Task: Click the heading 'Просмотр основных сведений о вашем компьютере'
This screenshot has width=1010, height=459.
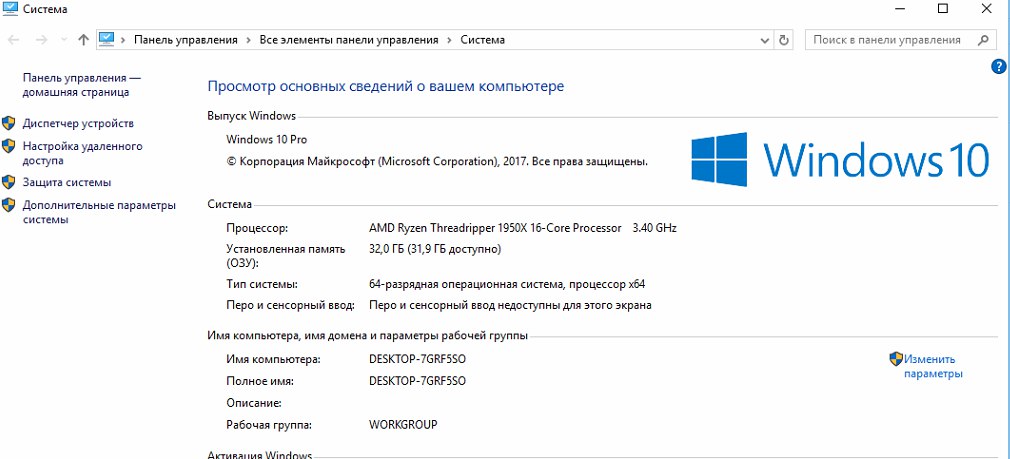Action: click(386, 86)
